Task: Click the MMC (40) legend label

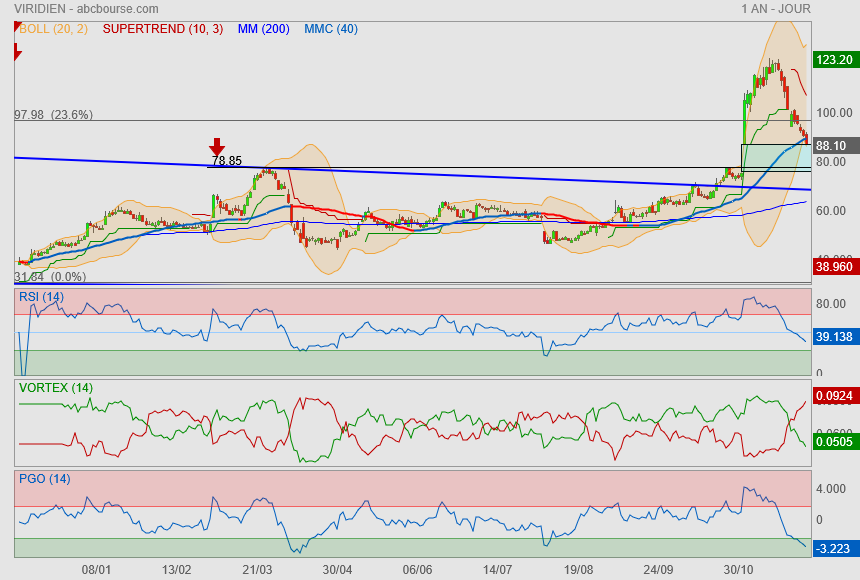Action: click(x=331, y=29)
